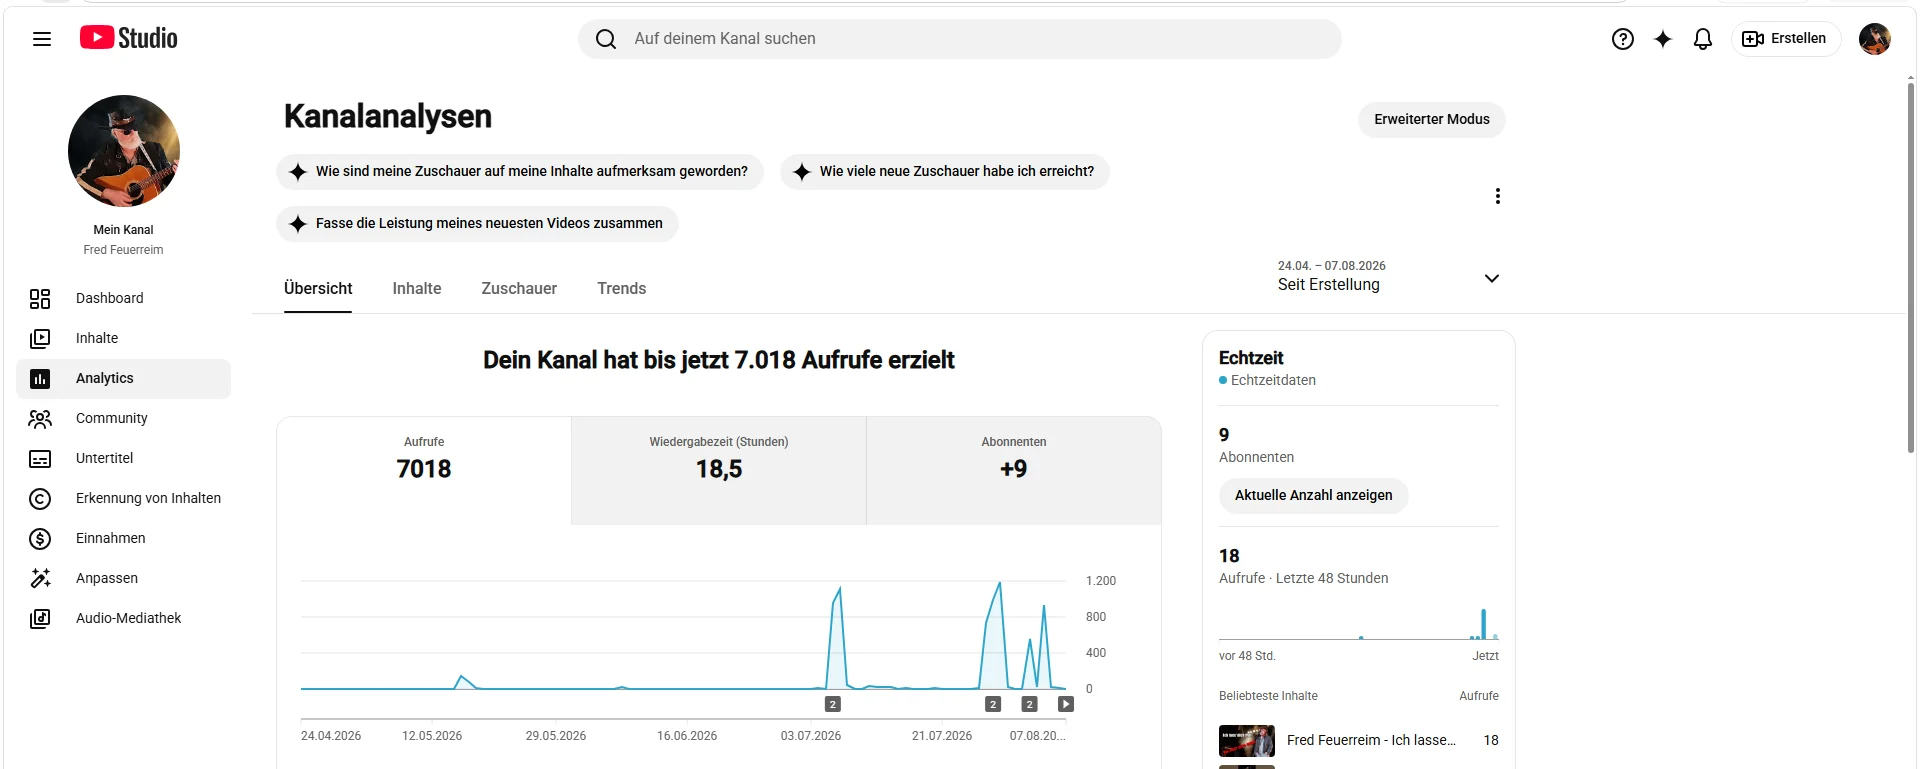This screenshot has height=769, width=1920.
Task: Open the three-dot more options menu
Action: (1497, 196)
